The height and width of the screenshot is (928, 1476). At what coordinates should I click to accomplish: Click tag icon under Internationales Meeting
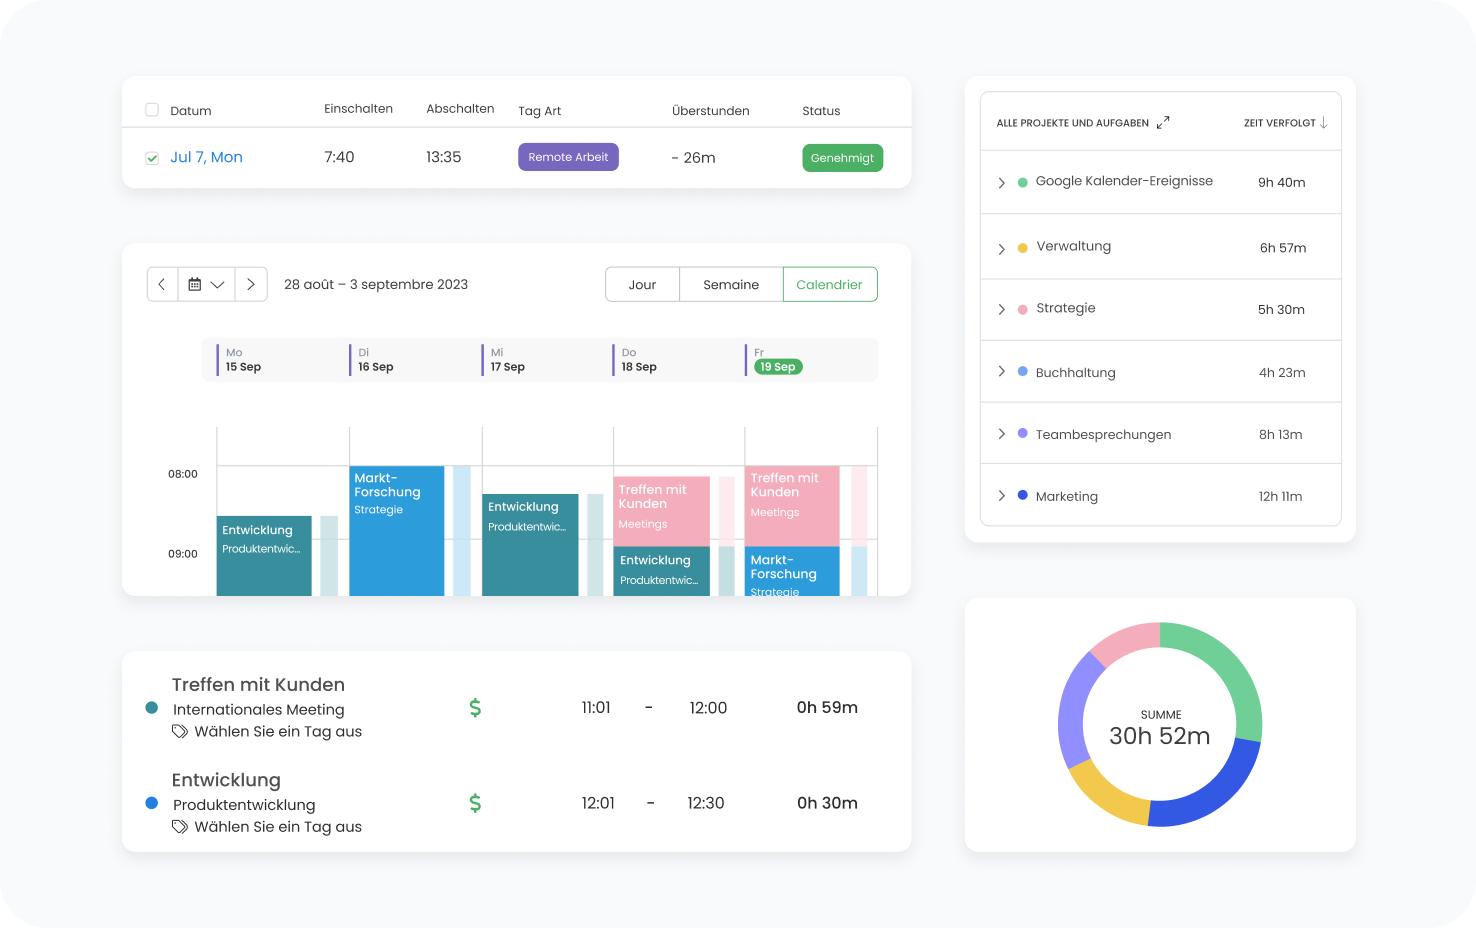coord(180,732)
